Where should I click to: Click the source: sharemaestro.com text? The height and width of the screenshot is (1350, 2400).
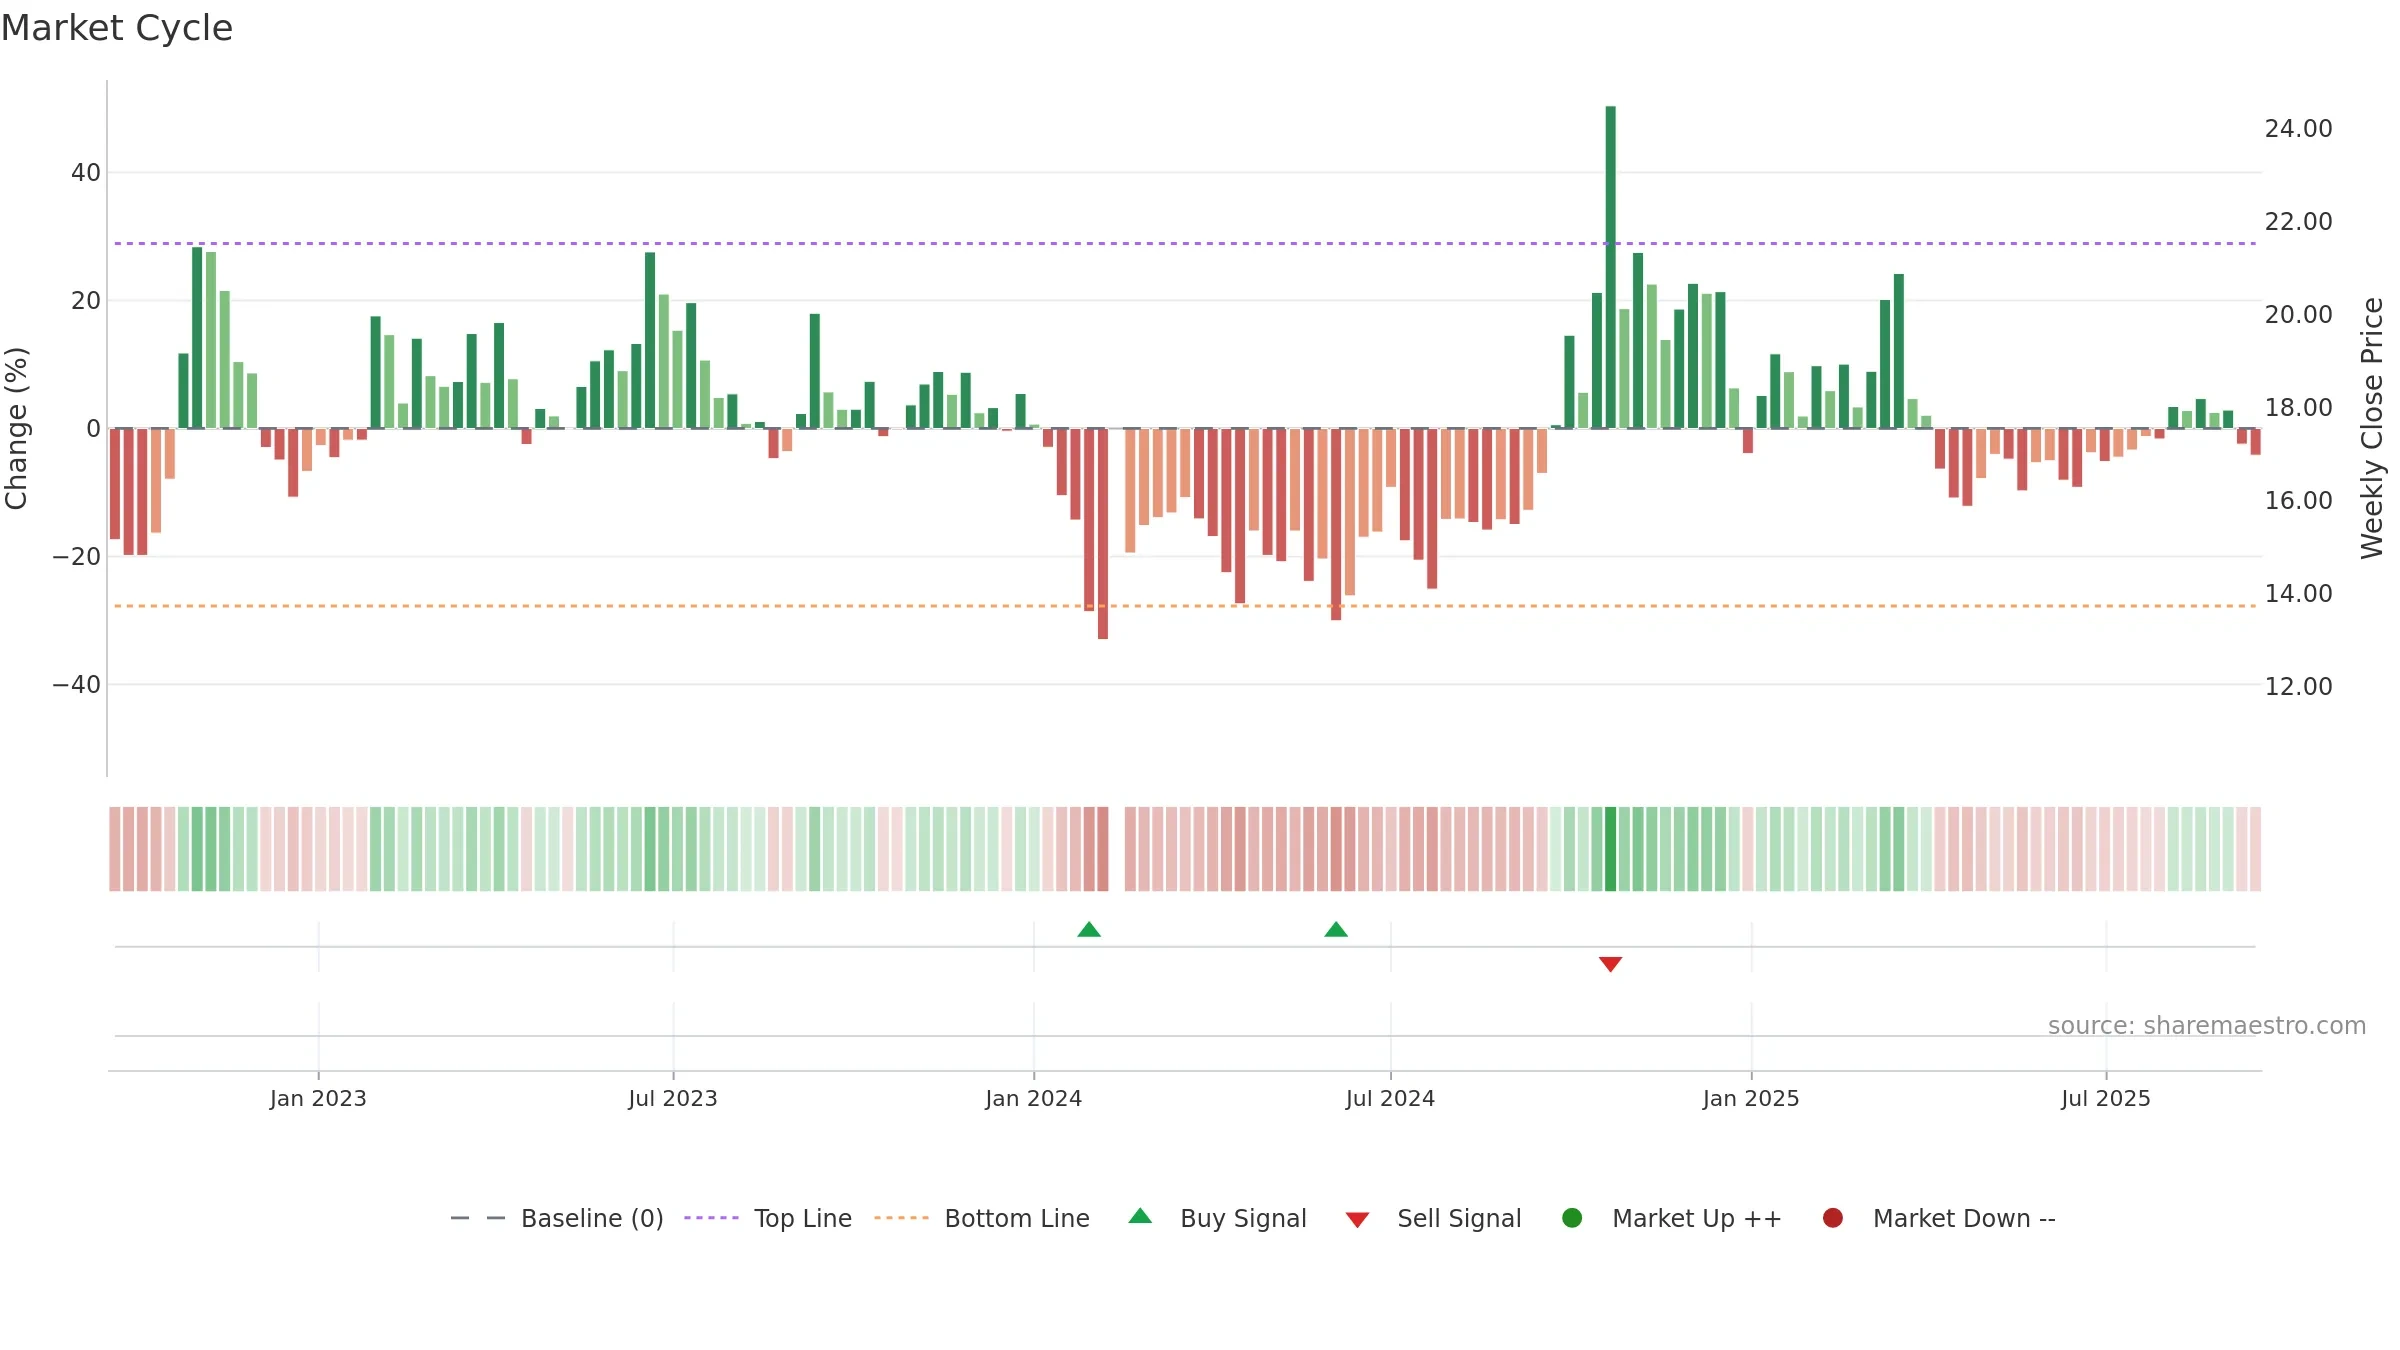(2207, 1026)
